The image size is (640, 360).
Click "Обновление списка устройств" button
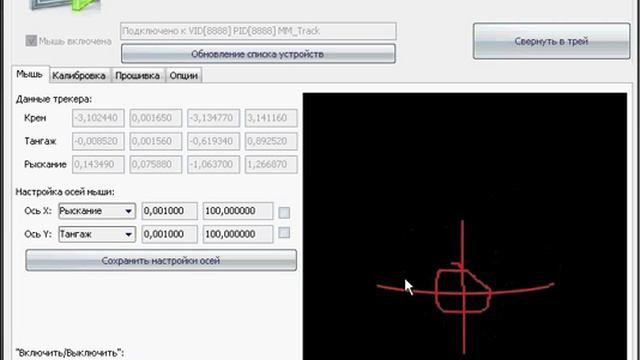pos(258,54)
